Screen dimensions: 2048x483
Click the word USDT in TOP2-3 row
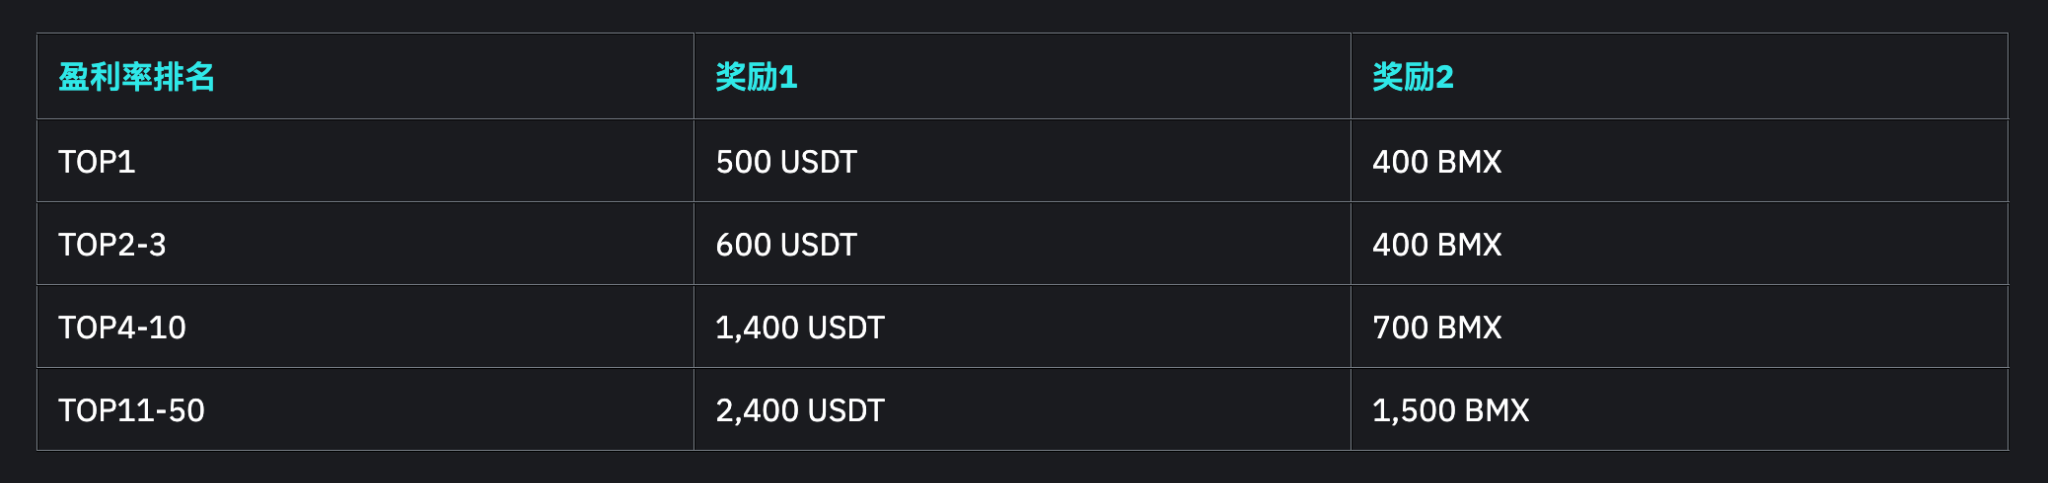coord(818,245)
